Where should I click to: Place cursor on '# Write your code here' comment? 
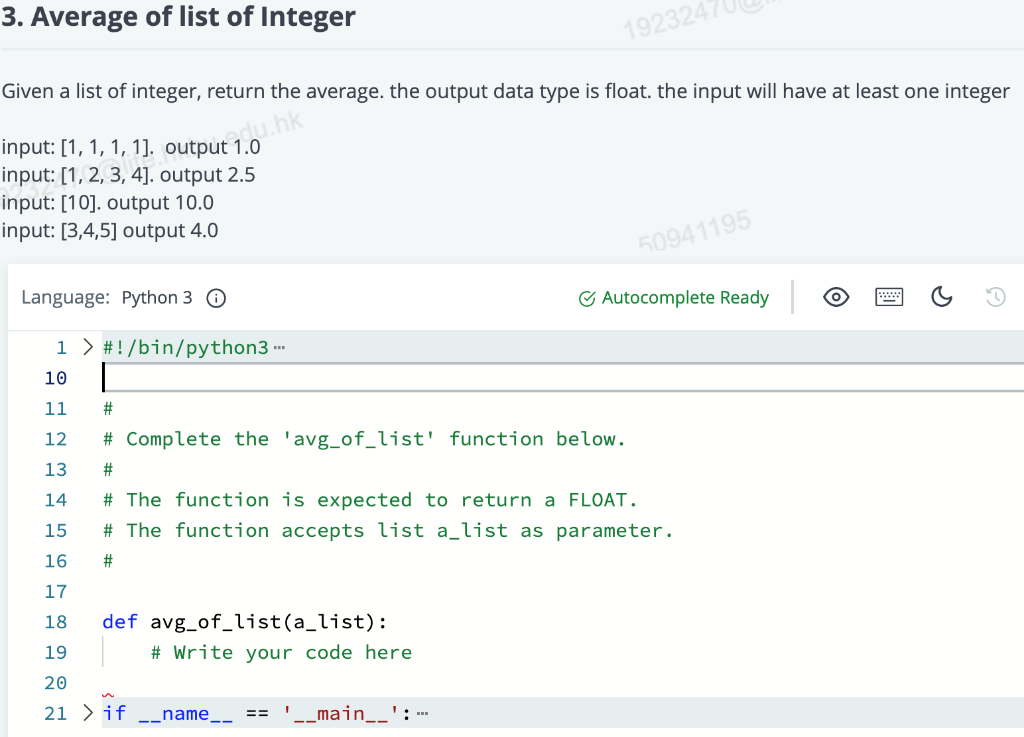(280, 651)
